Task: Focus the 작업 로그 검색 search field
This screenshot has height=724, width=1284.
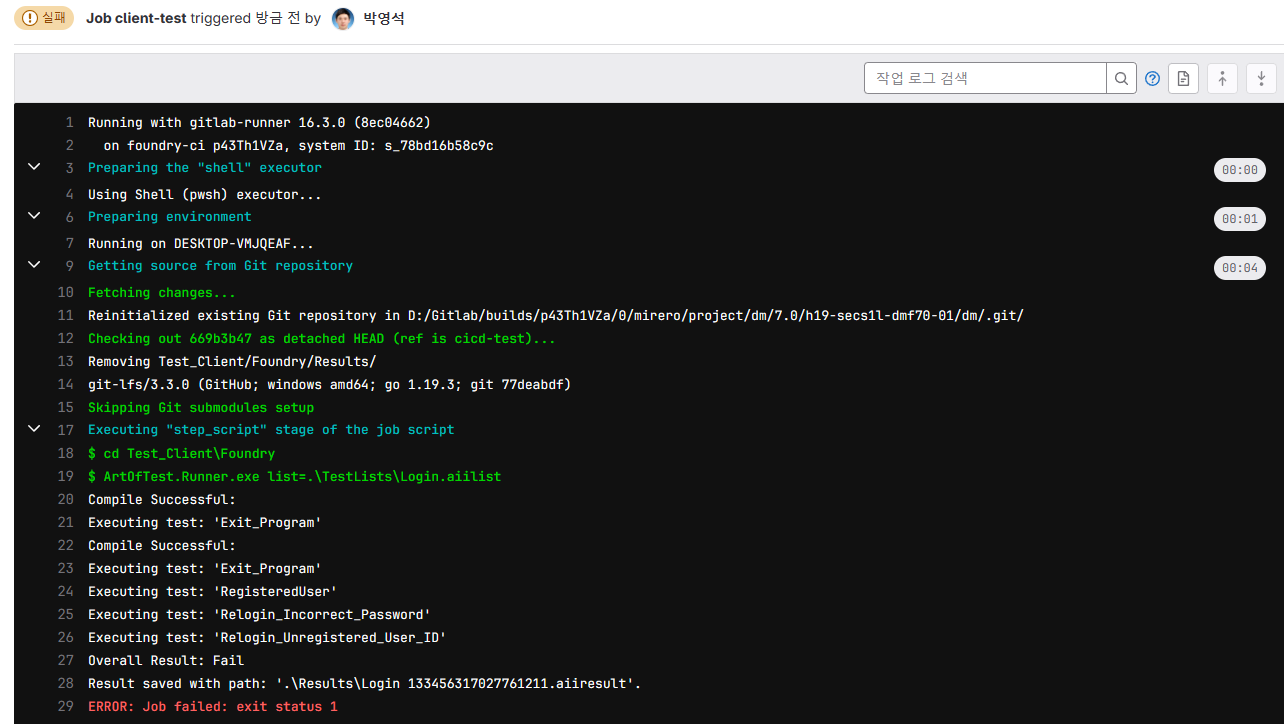Action: coord(985,78)
